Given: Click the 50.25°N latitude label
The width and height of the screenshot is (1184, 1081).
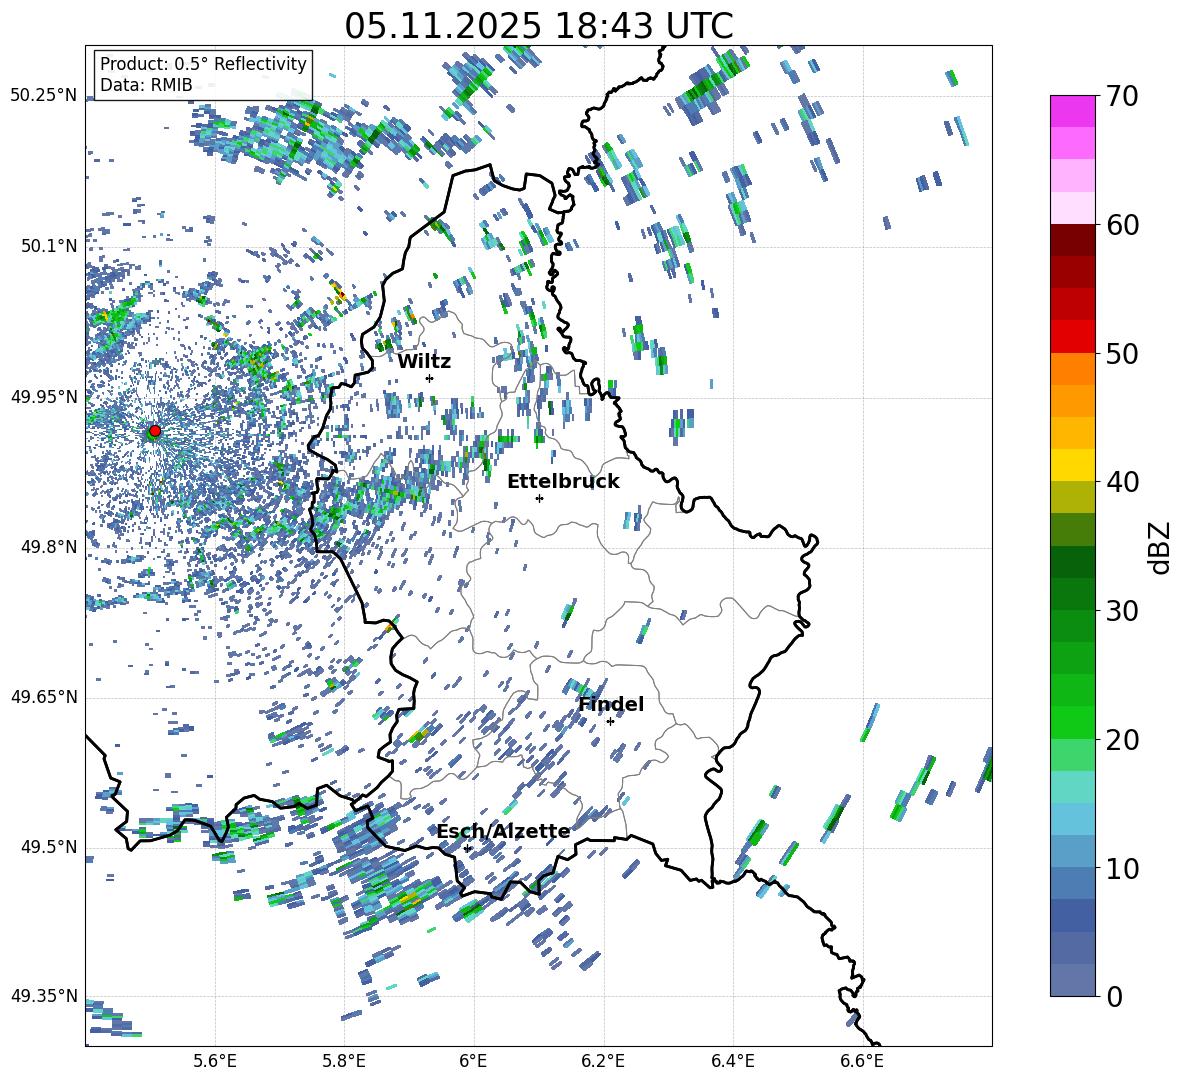Looking at the screenshot, I should [44, 96].
